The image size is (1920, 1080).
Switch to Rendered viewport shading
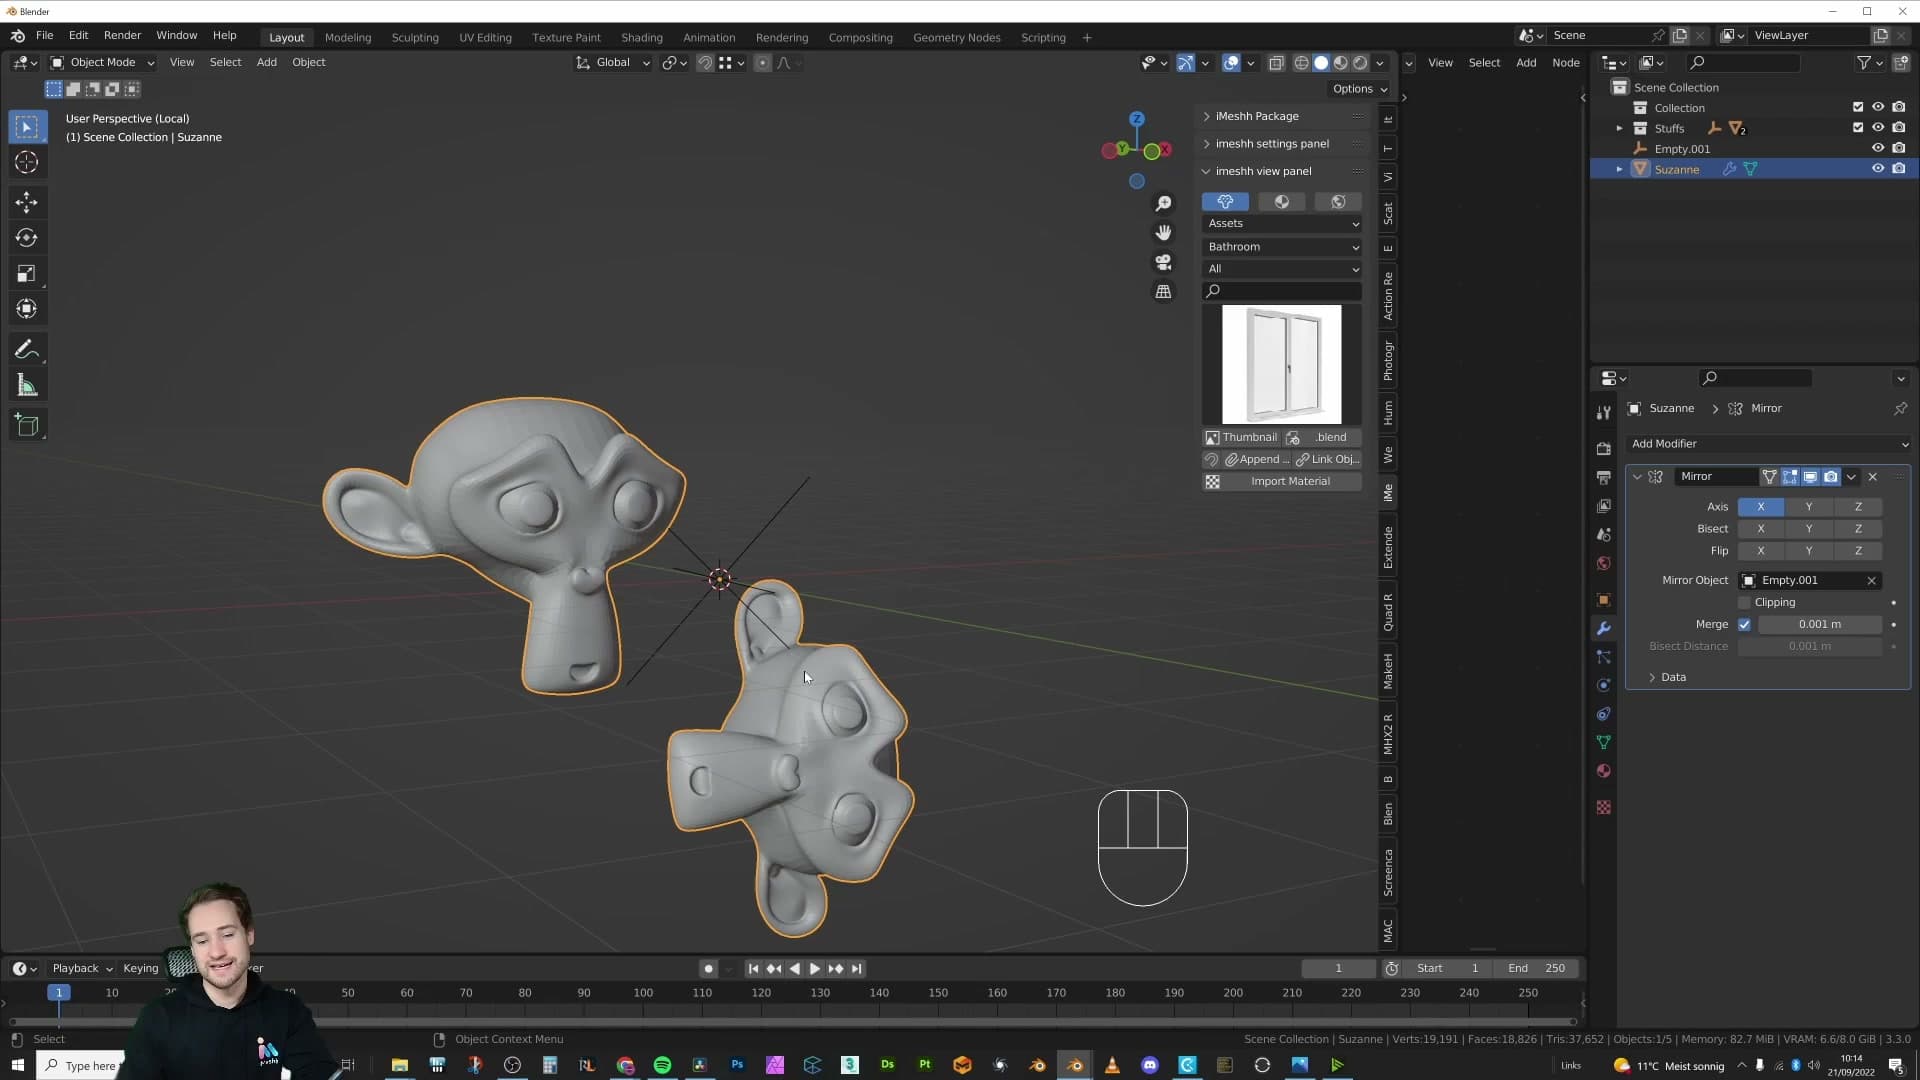(x=1360, y=63)
